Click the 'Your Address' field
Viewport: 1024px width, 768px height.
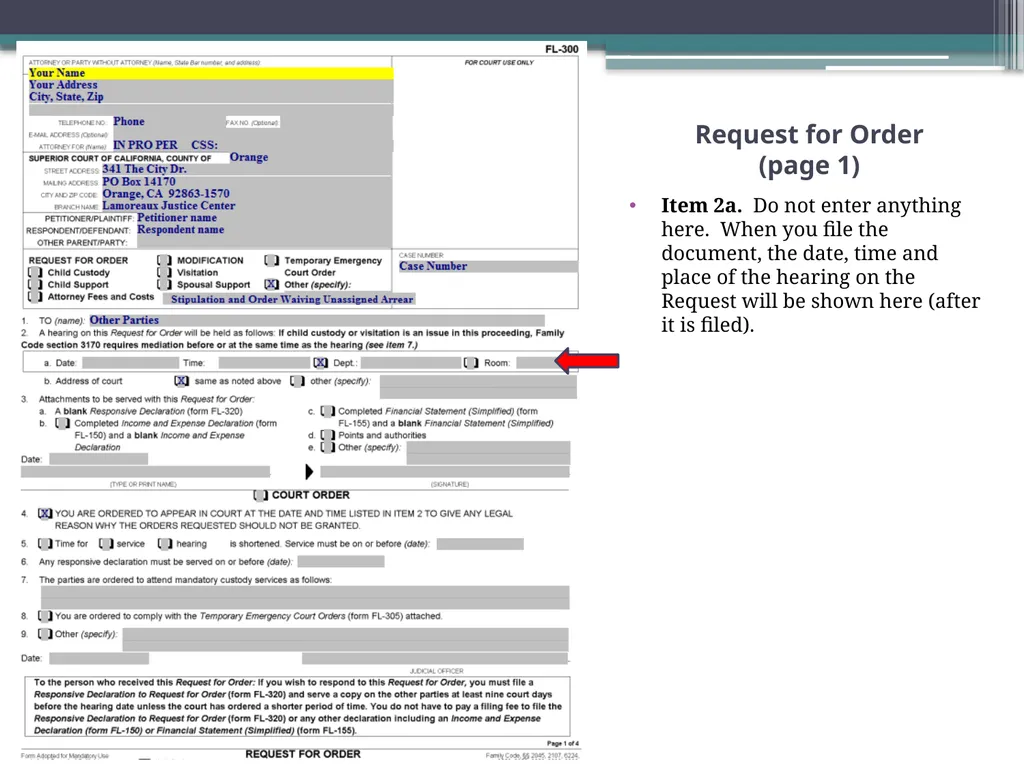(210, 85)
